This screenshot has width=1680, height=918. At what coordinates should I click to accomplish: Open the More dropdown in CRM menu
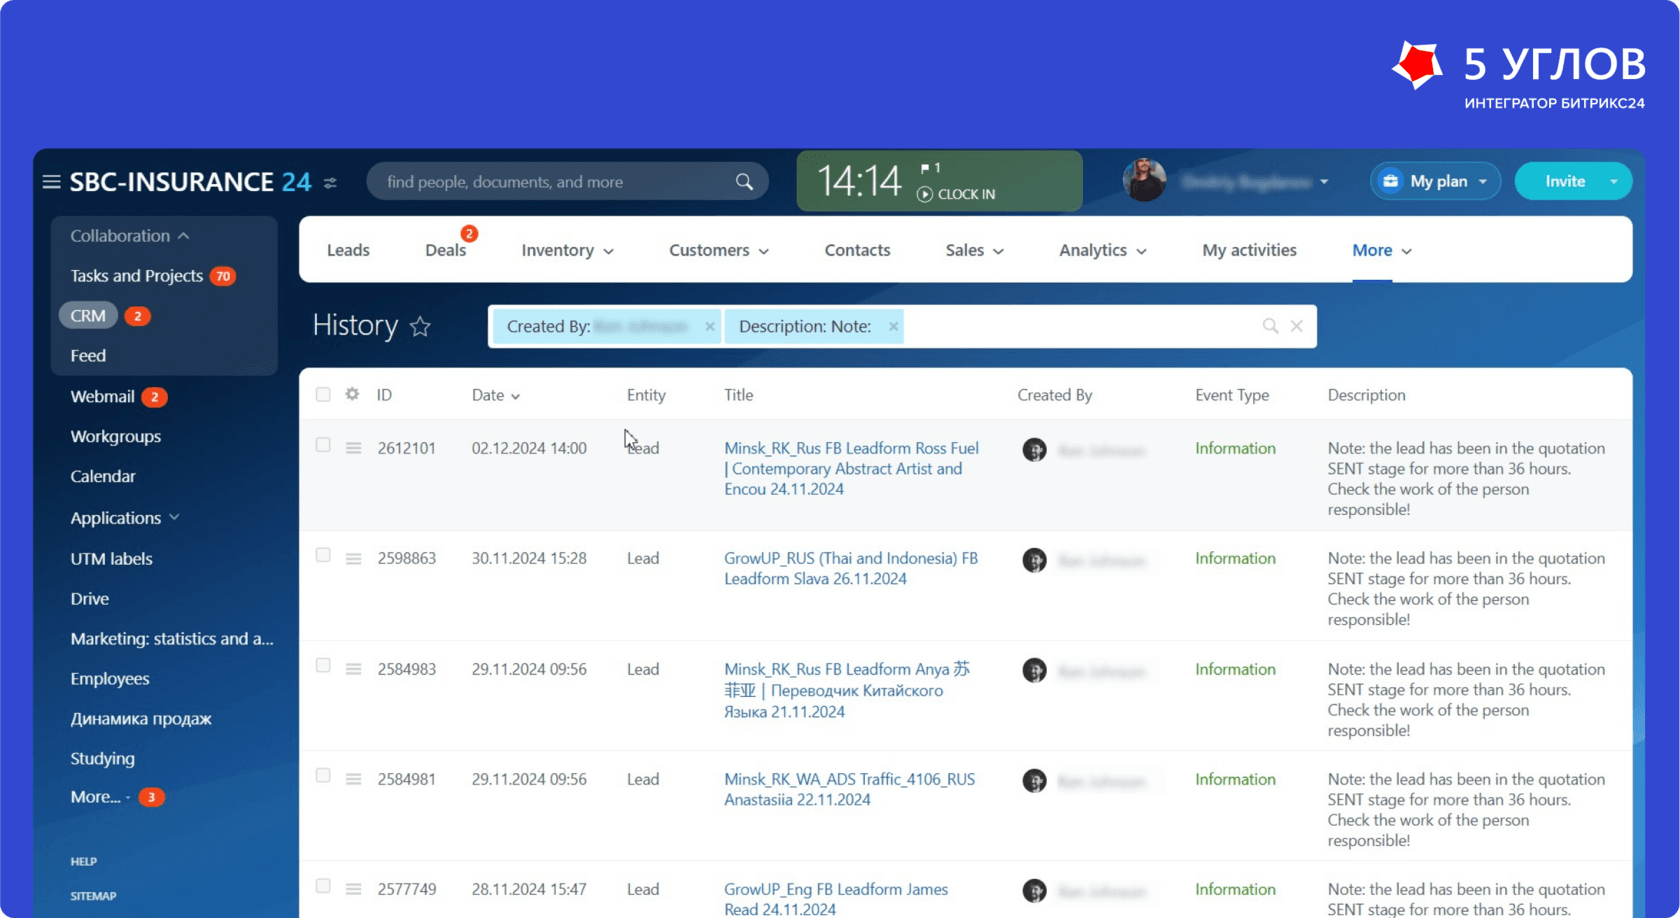click(1382, 250)
